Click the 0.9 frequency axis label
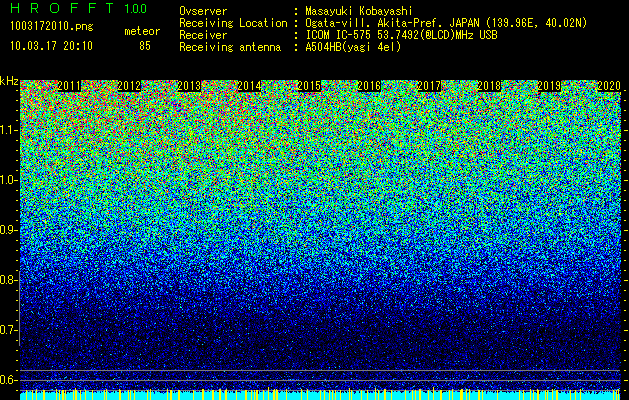Image resolution: width=629 pixels, height=400 pixels. (8, 230)
